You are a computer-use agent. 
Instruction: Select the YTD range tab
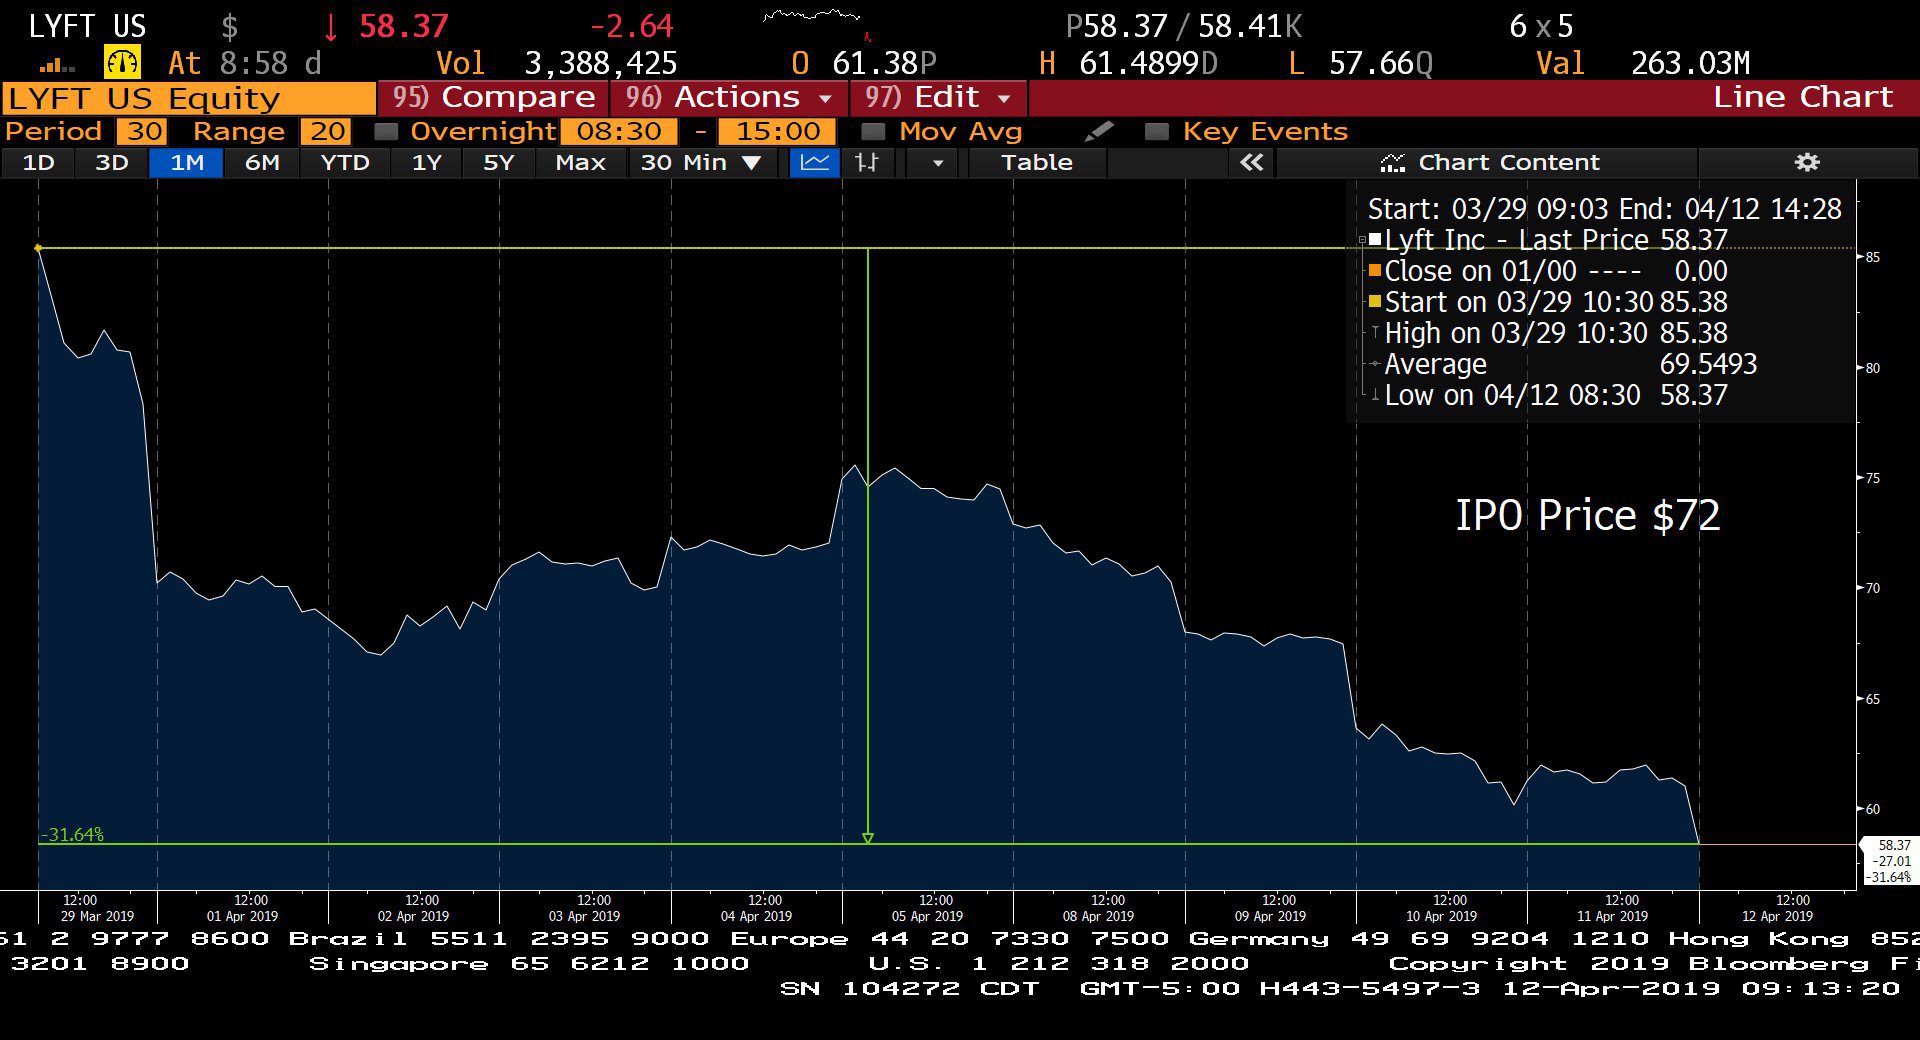coord(345,162)
